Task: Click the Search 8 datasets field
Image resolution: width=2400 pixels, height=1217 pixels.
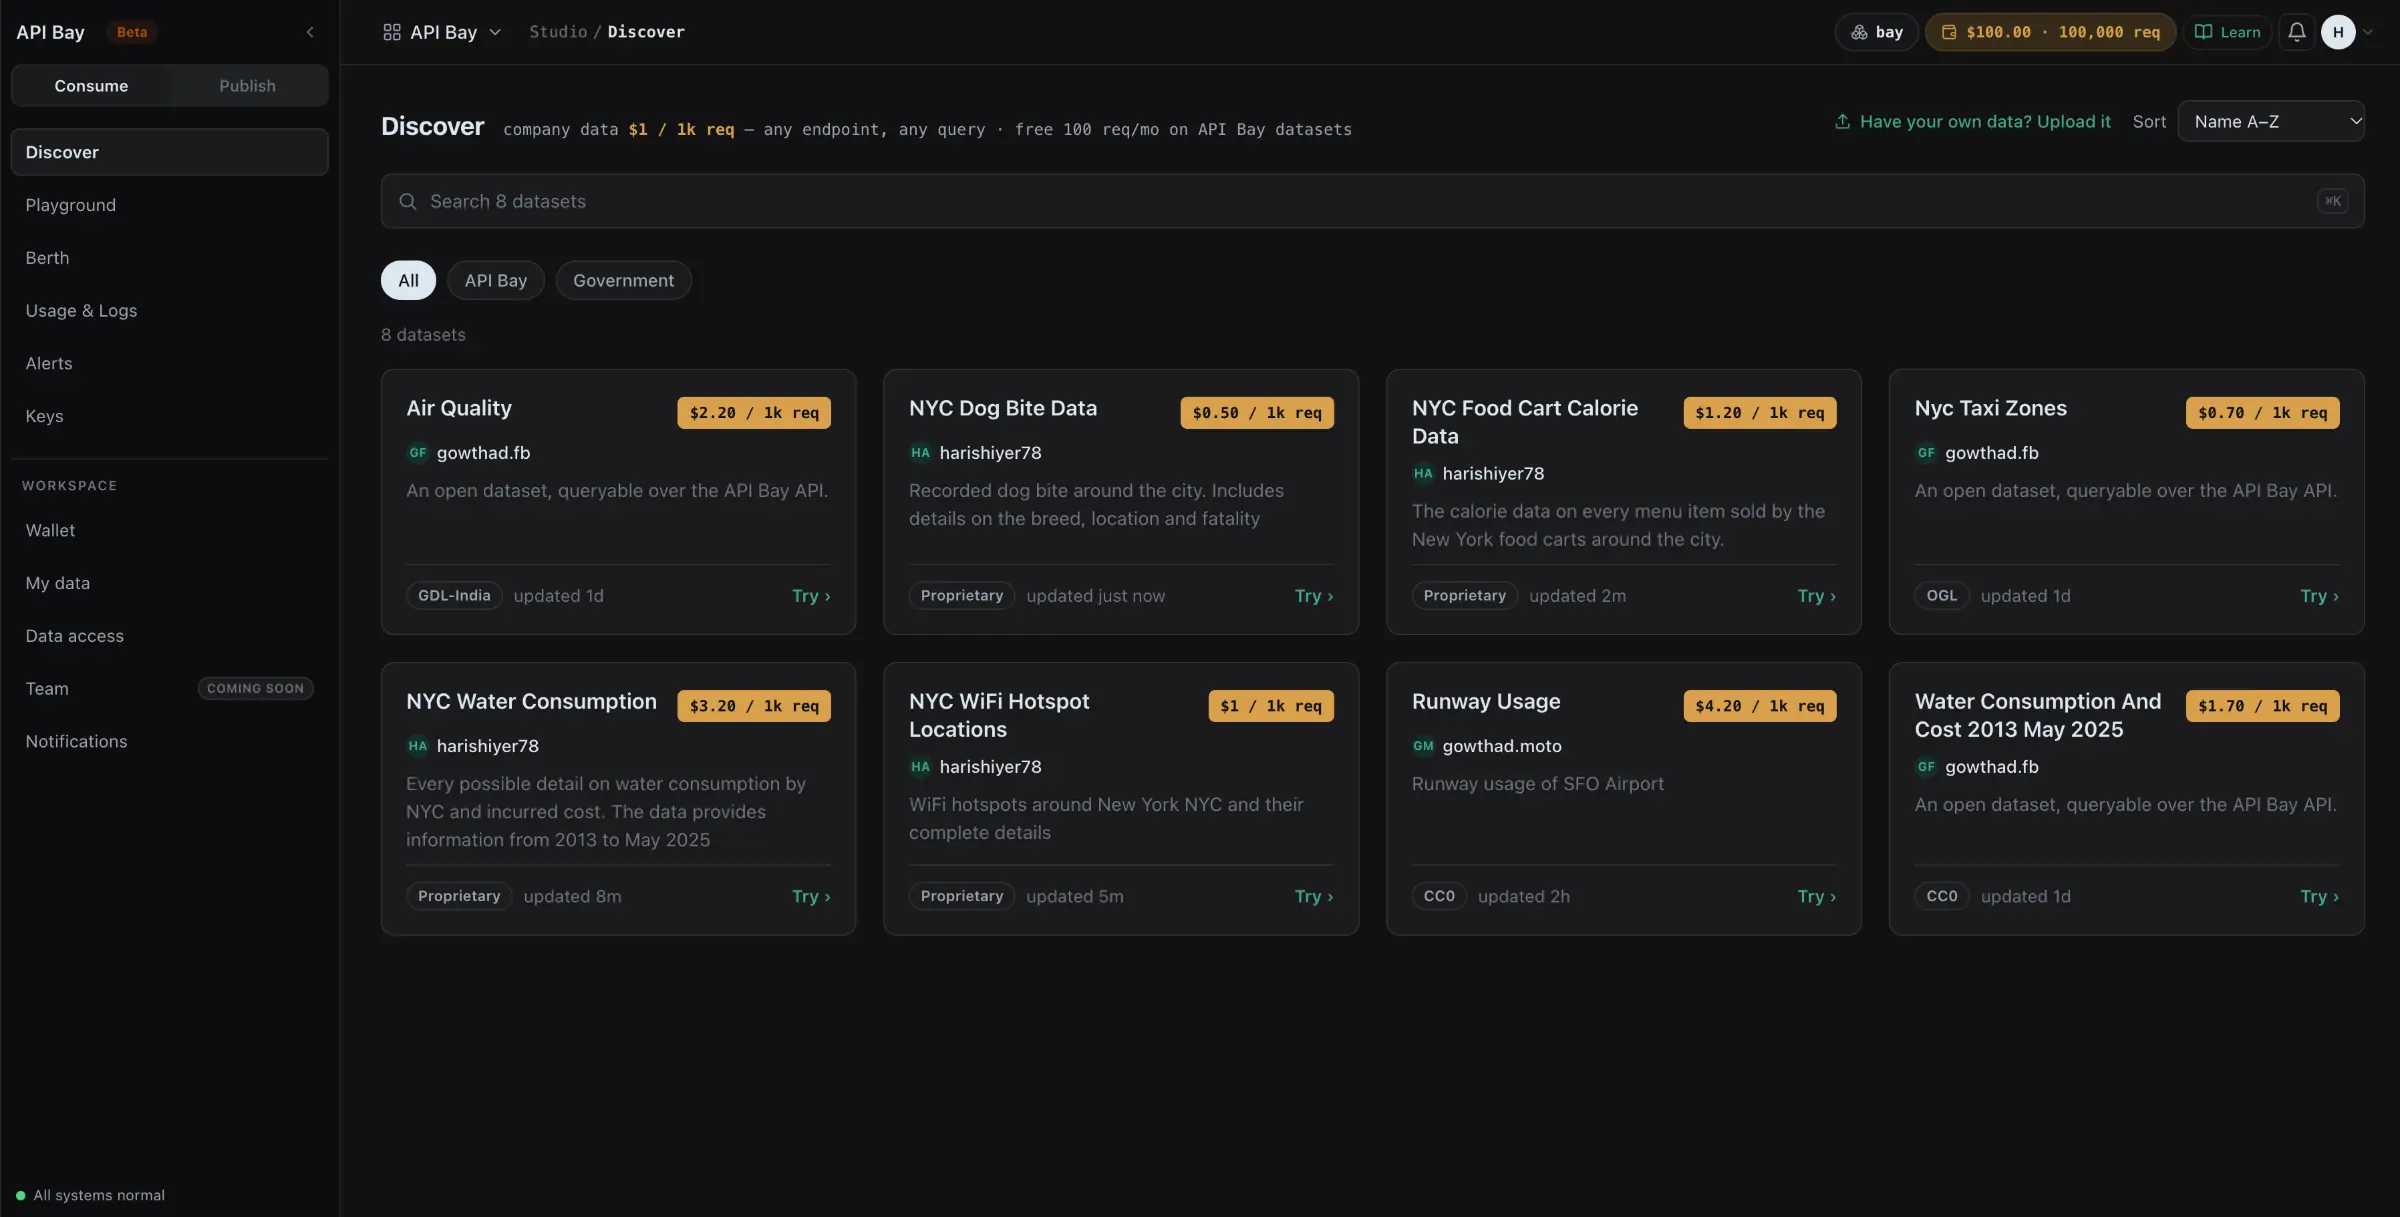Action: (1372, 201)
